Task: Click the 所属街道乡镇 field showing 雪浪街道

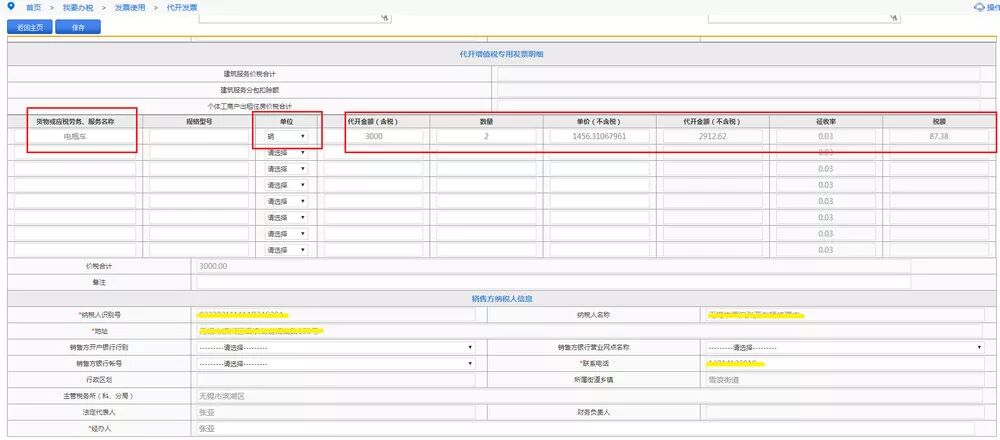Action: [x=844, y=380]
